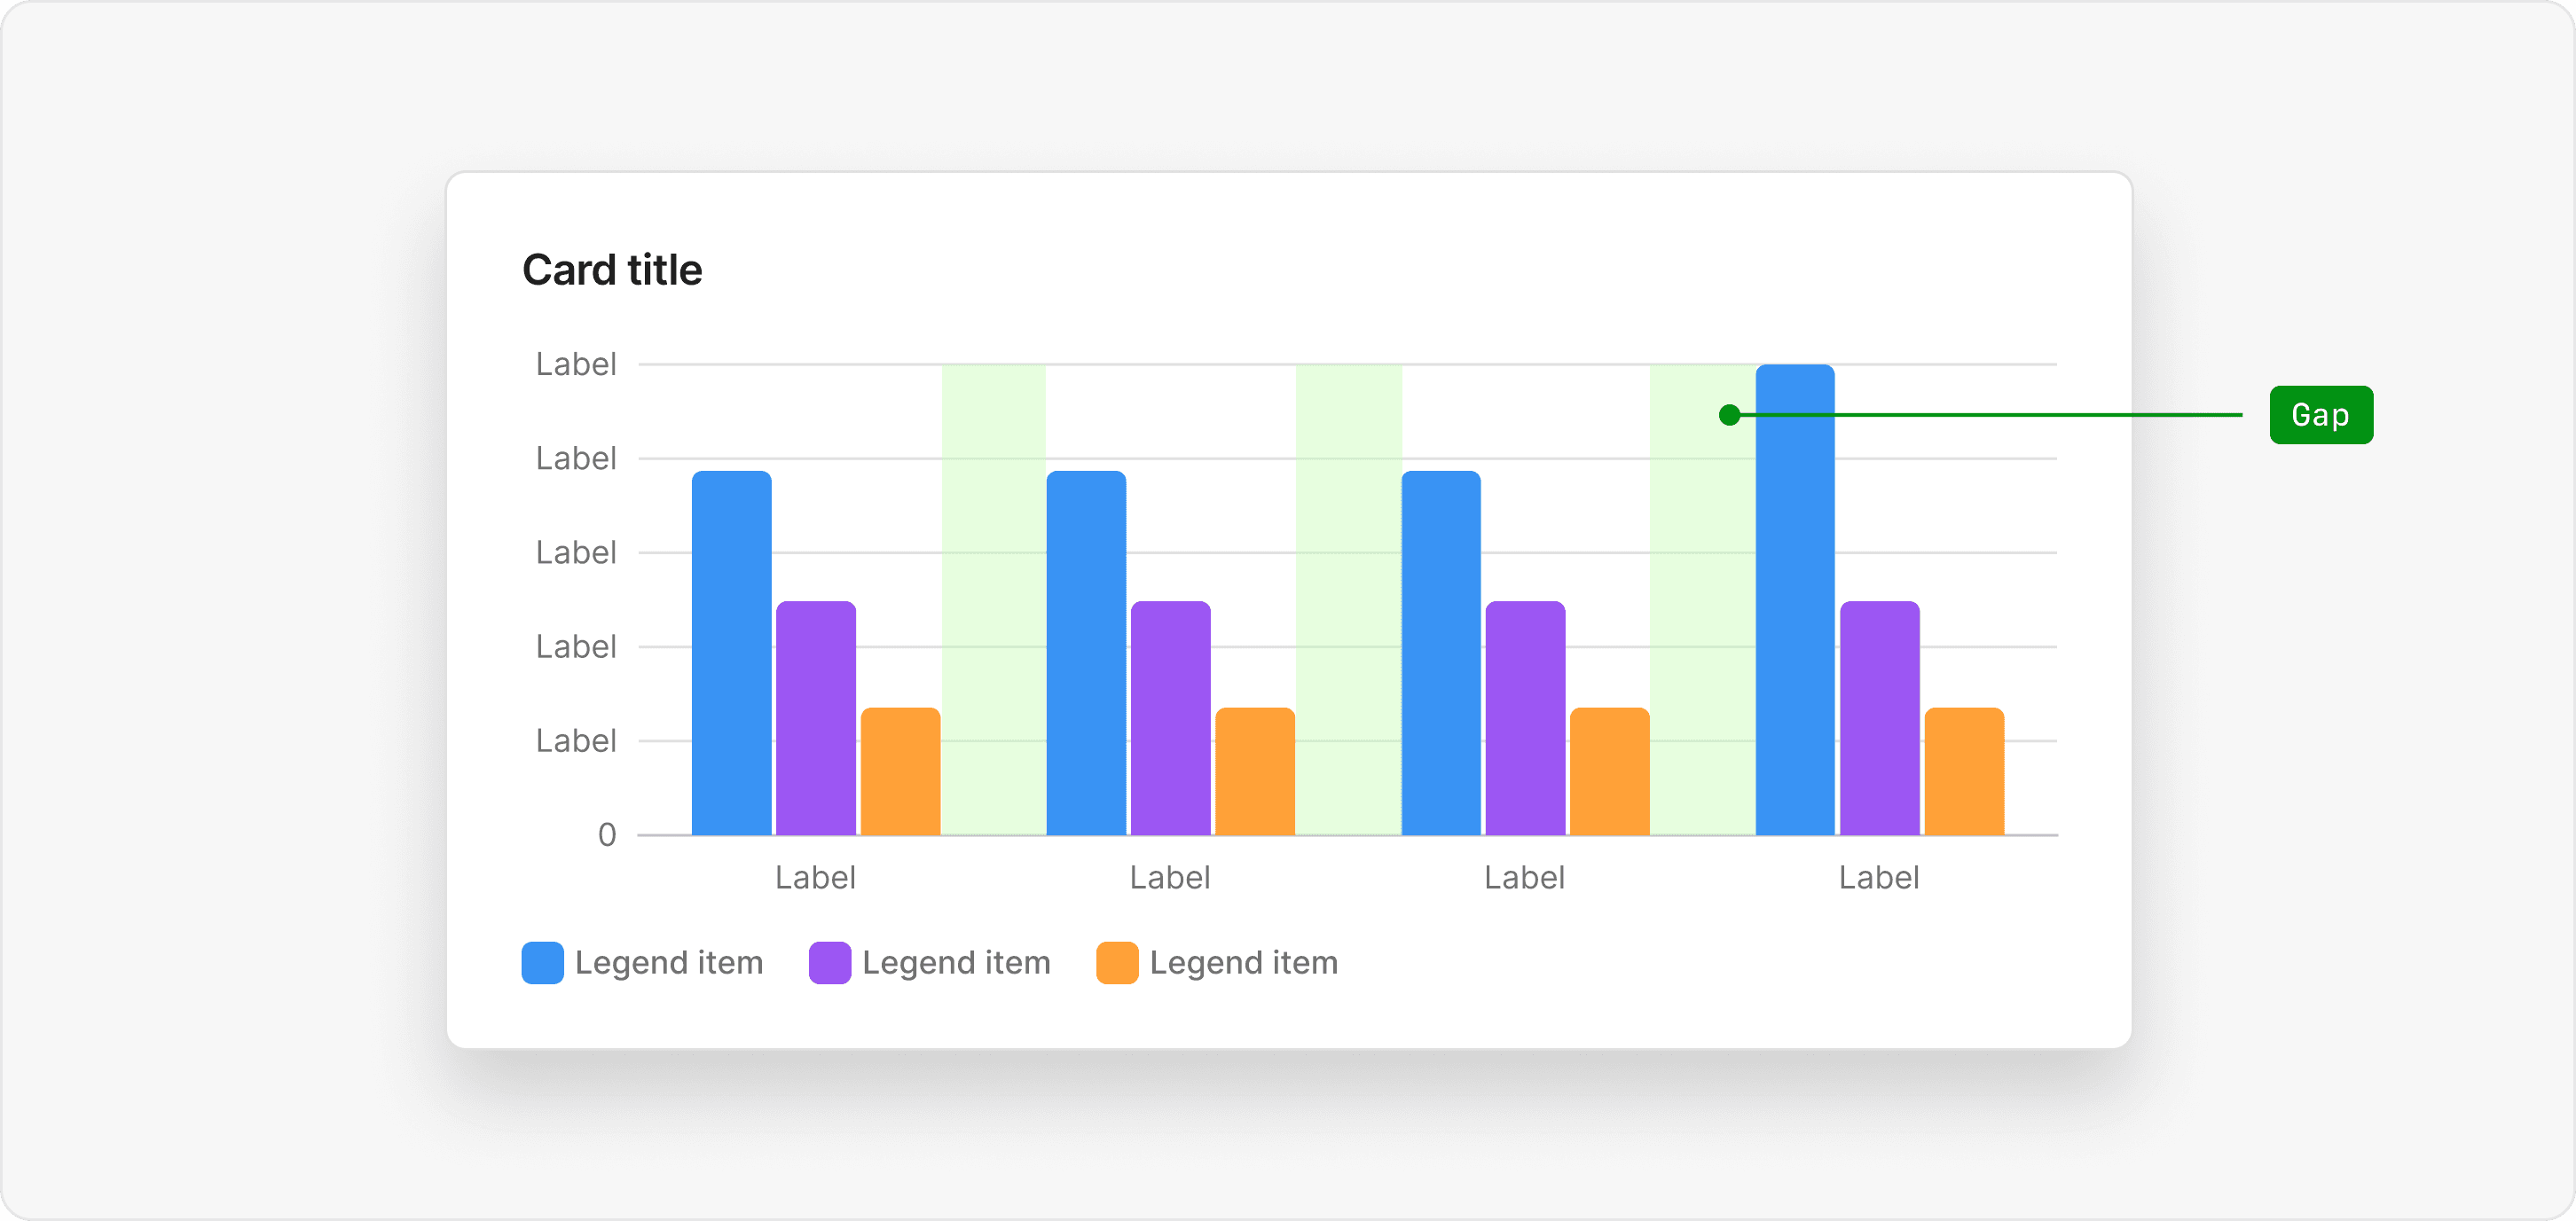Click the last x-axis Label
Screen dimensions: 2576x1221
click(x=1878, y=877)
